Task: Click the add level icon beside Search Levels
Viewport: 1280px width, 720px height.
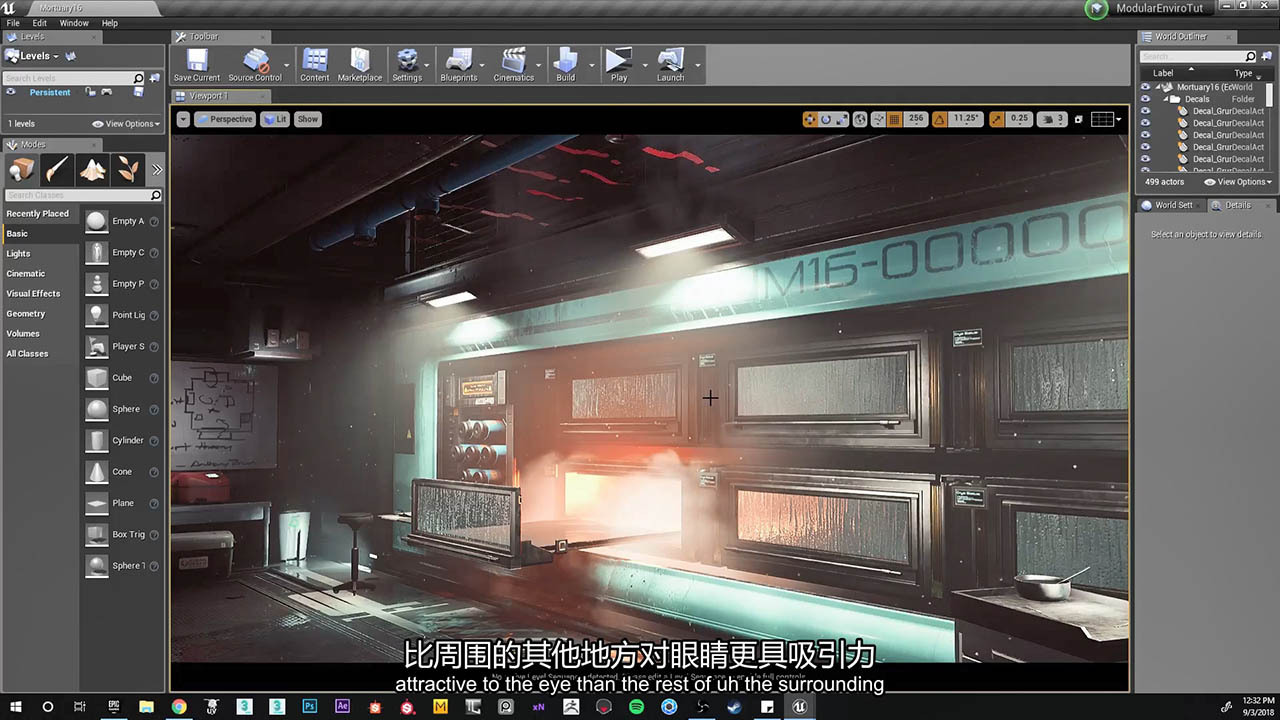Action: pyautogui.click(x=154, y=78)
